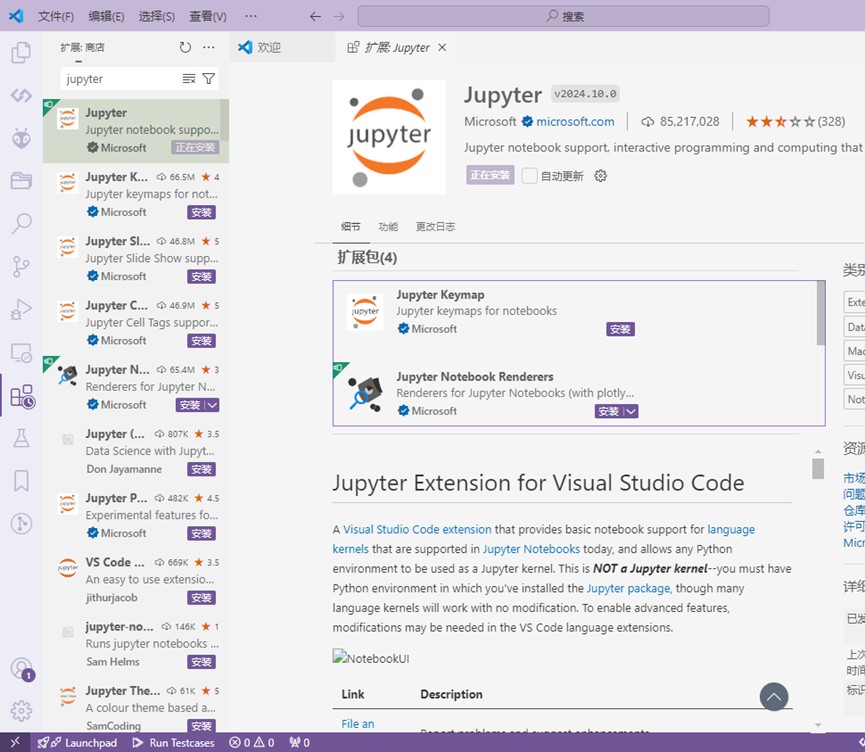Select the jupyter-notebook by Sam Helms item
865x752 pixels.
pyautogui.click(x=136, y=644)
